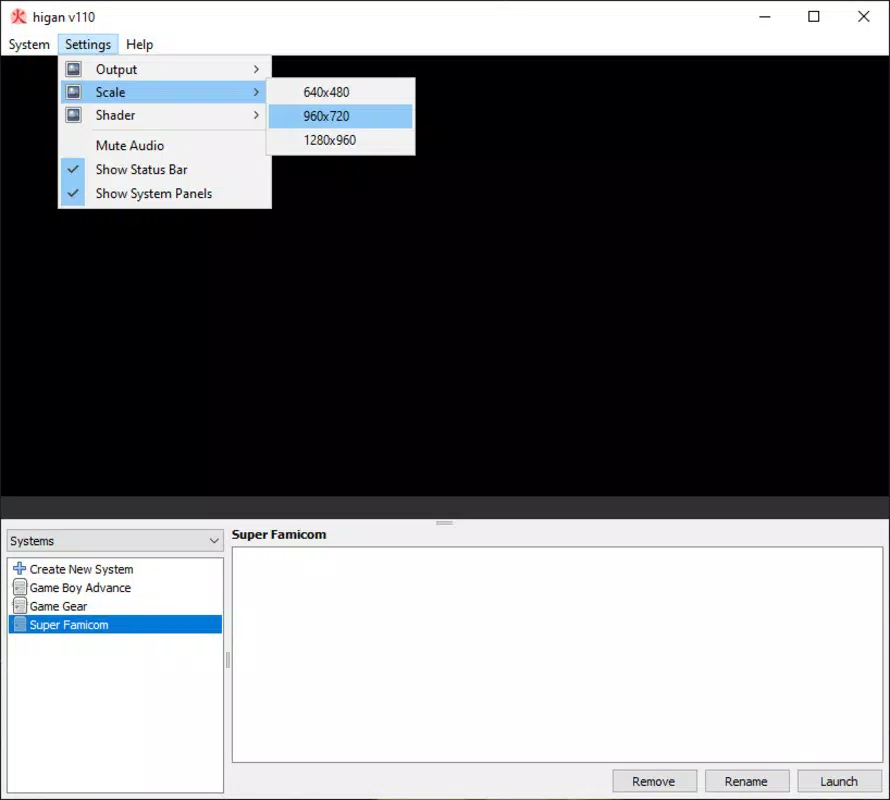The width and height of the screenshot is (890, 800).
Task: Click the Super Famicom system icon
Action: coord(19,625)
